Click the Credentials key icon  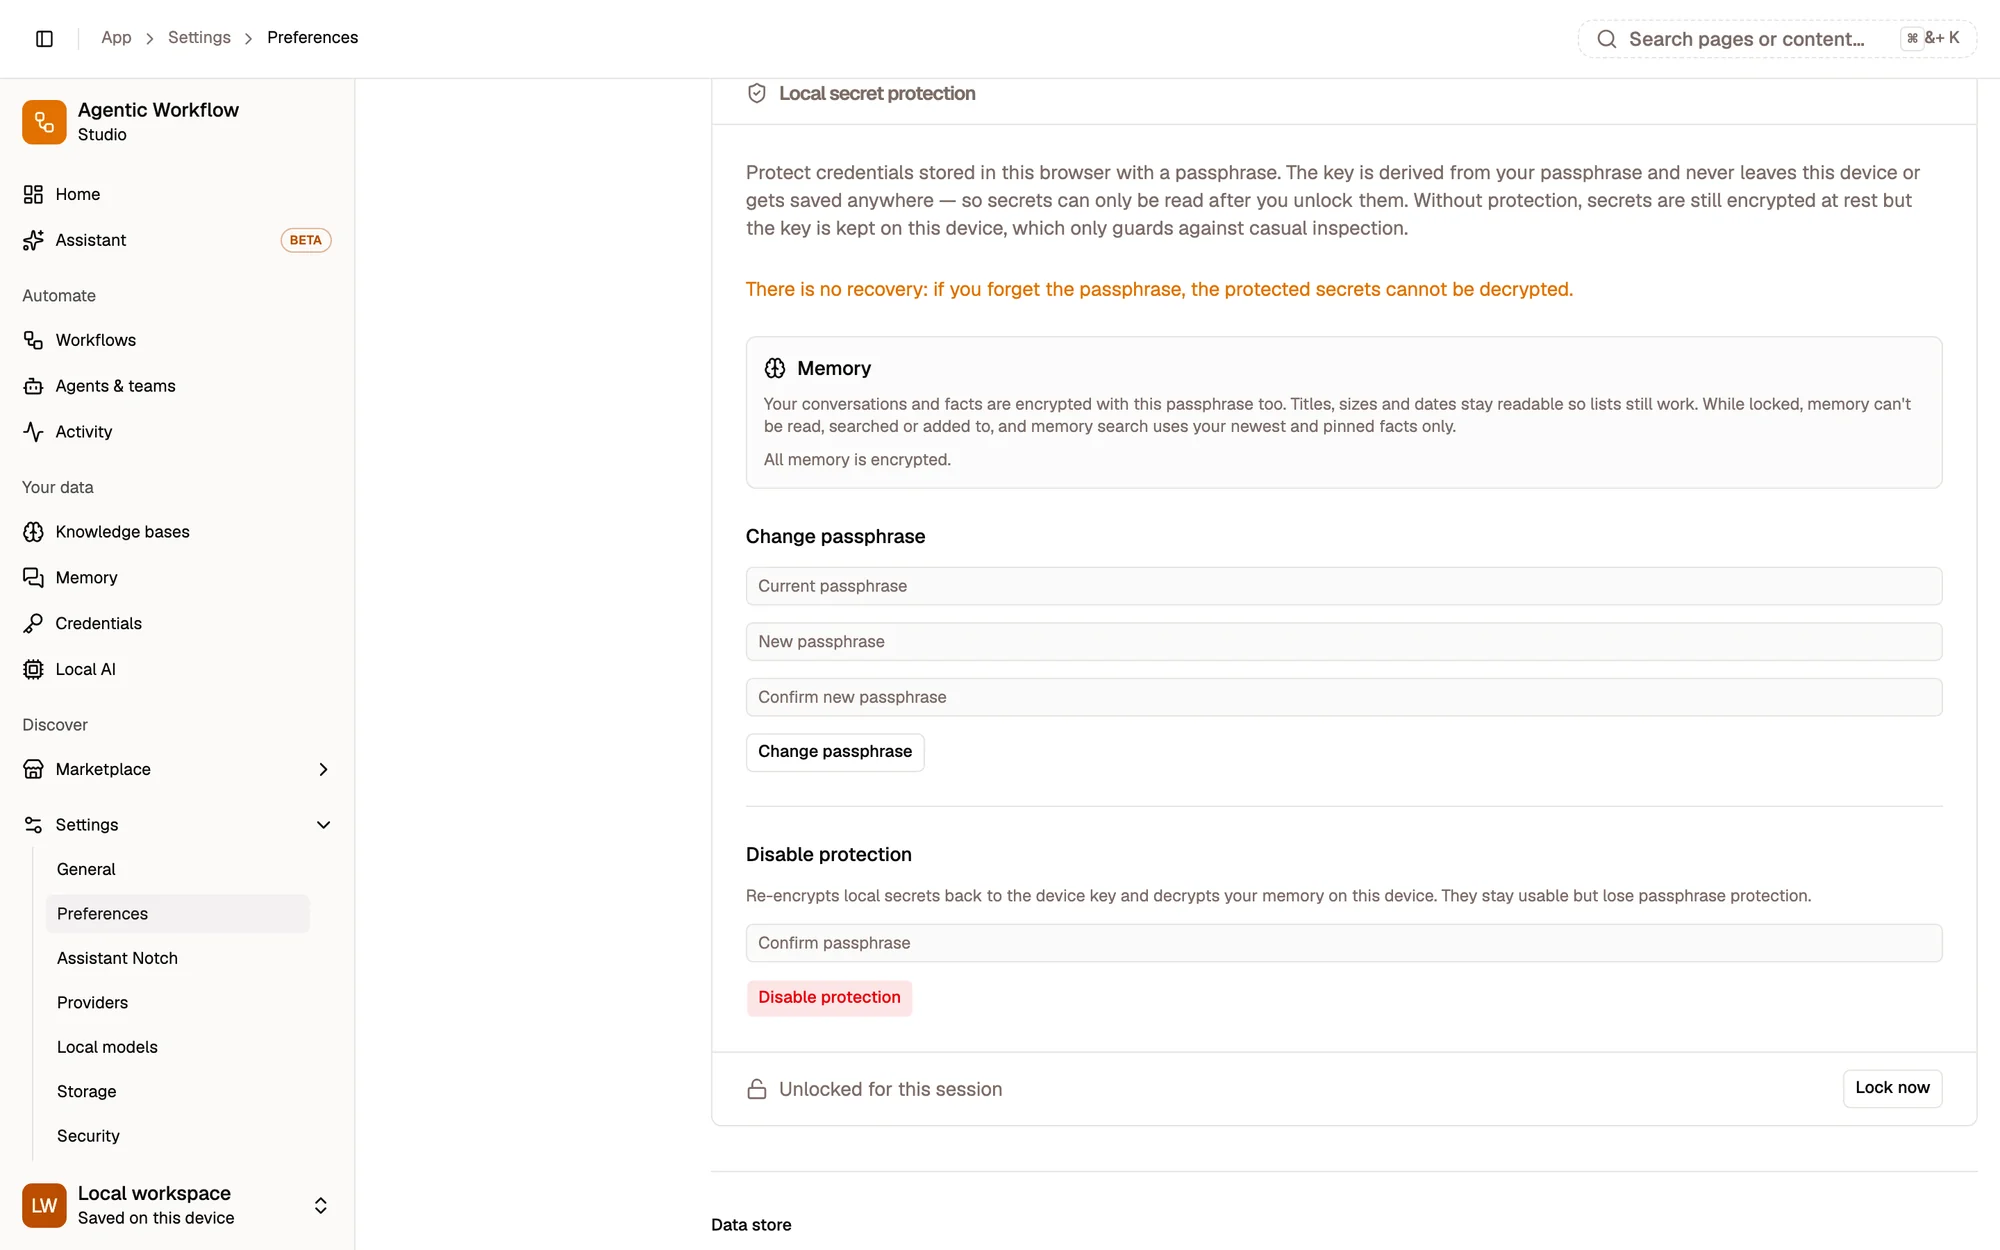coord(33,623)
